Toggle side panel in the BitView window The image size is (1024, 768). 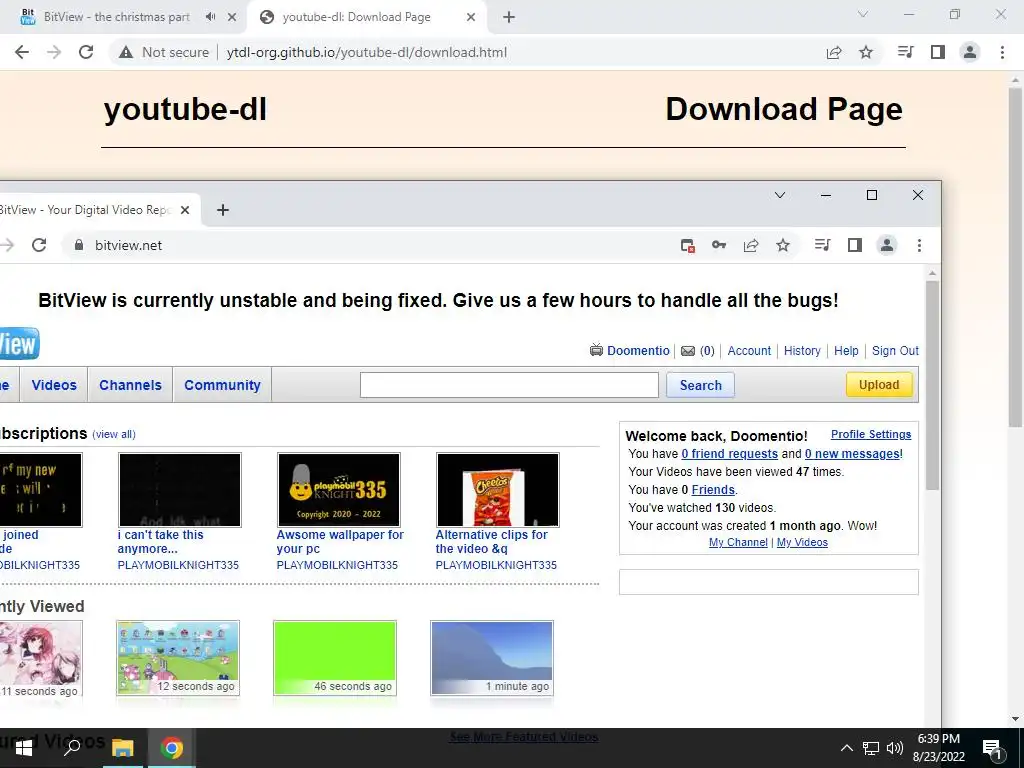855,246
